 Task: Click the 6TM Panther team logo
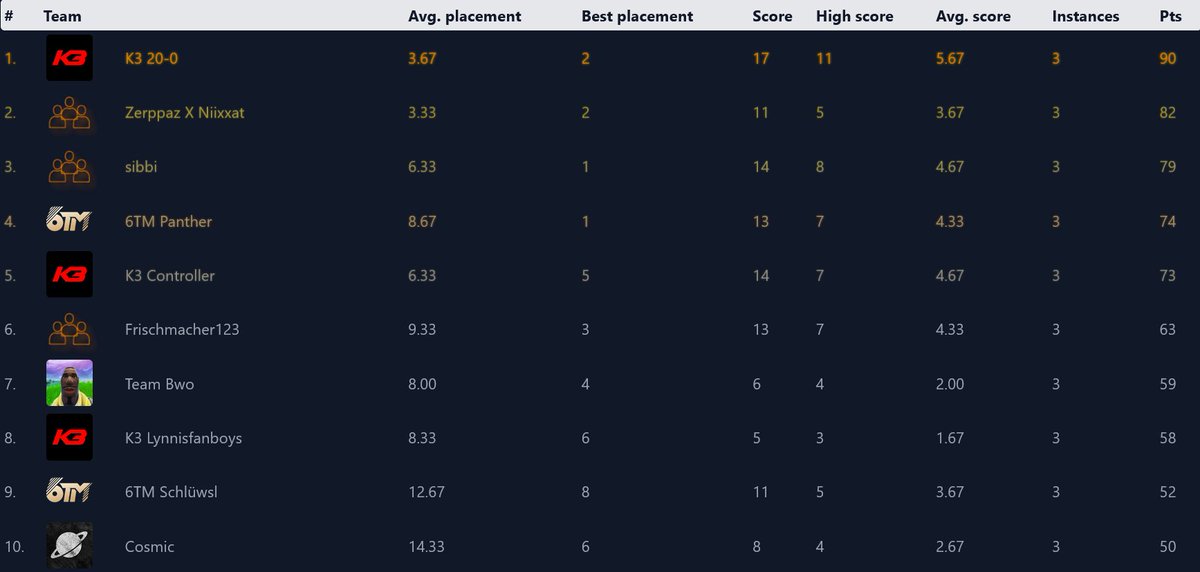[x=69, y=221]
